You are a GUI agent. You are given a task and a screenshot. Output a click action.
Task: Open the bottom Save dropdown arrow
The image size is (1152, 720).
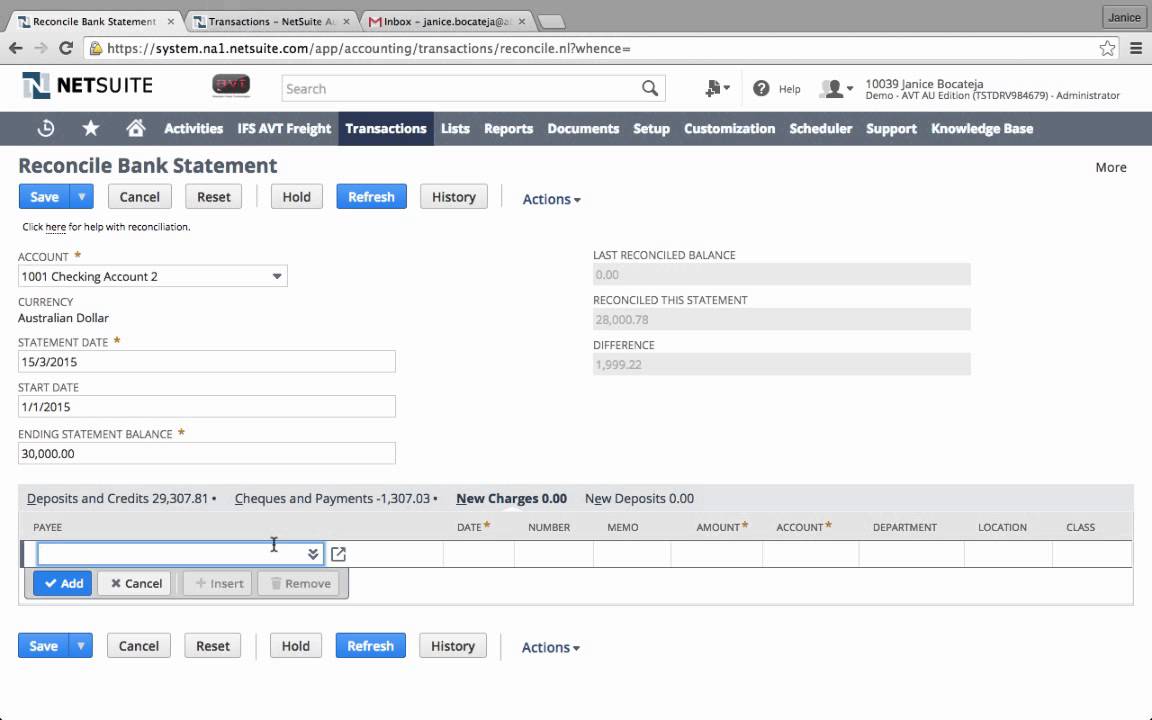click(81, 646)
